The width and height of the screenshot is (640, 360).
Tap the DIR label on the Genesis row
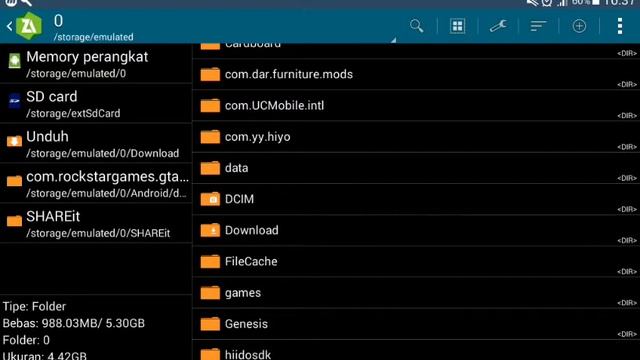(627, 334)
